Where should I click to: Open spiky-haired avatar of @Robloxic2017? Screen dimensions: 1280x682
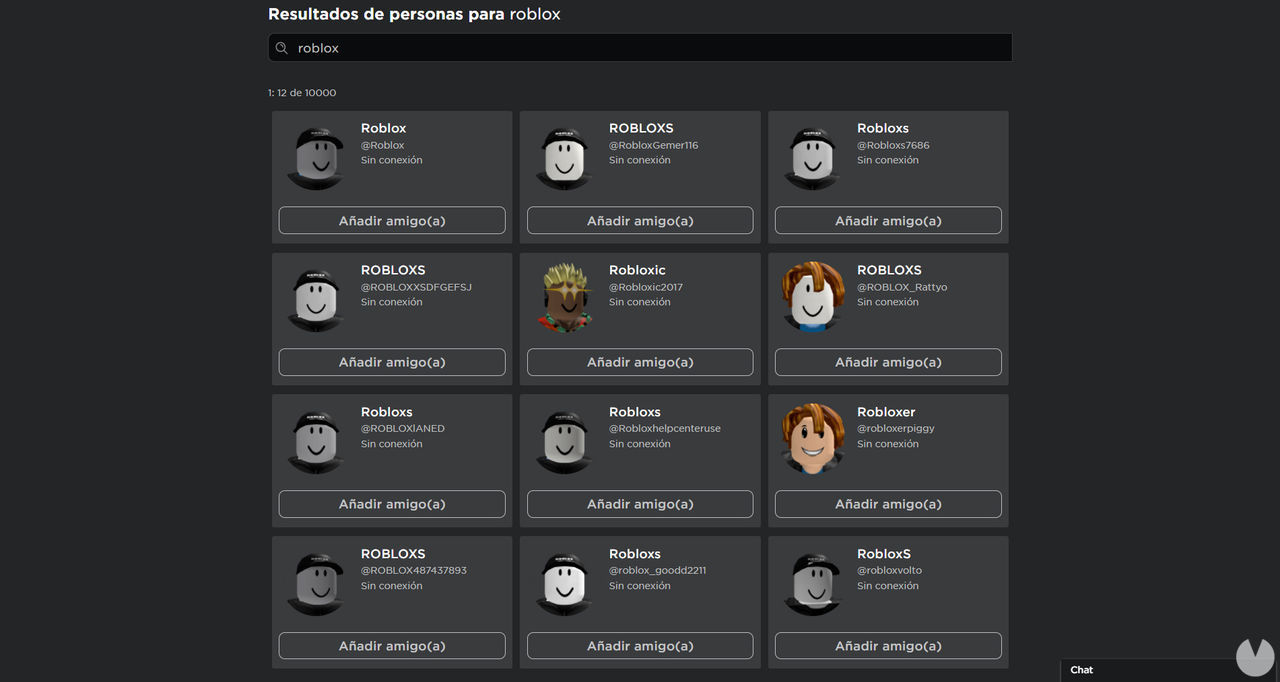pos(564,298)
